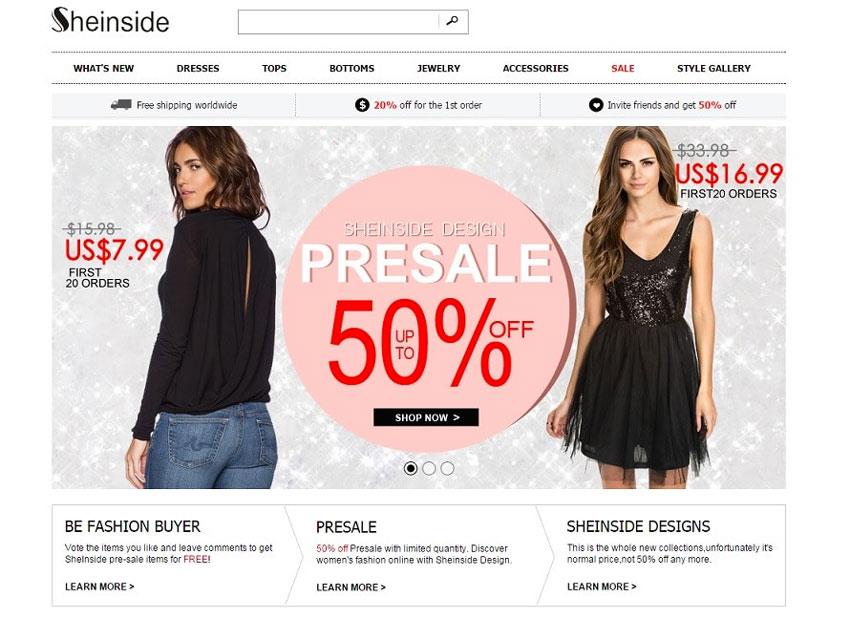Open the Tops category
Viewport: 850px width, 619px height.
click(274, 68)
